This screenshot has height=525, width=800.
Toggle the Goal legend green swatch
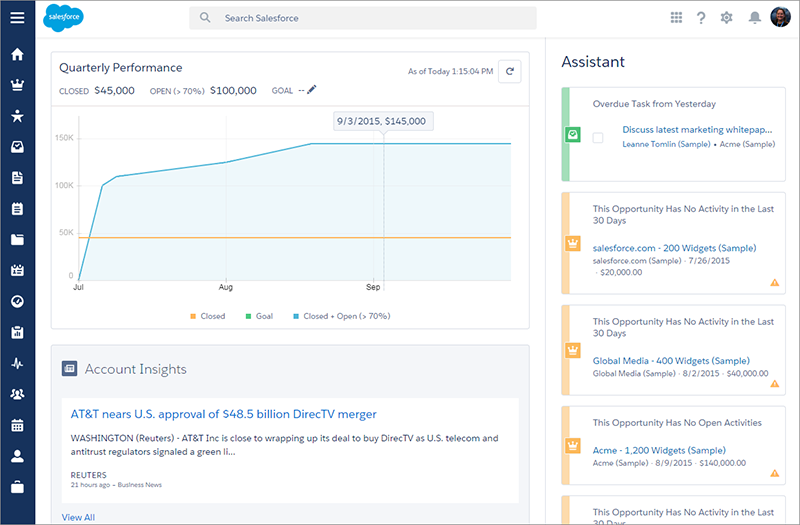tap(248, 316)
